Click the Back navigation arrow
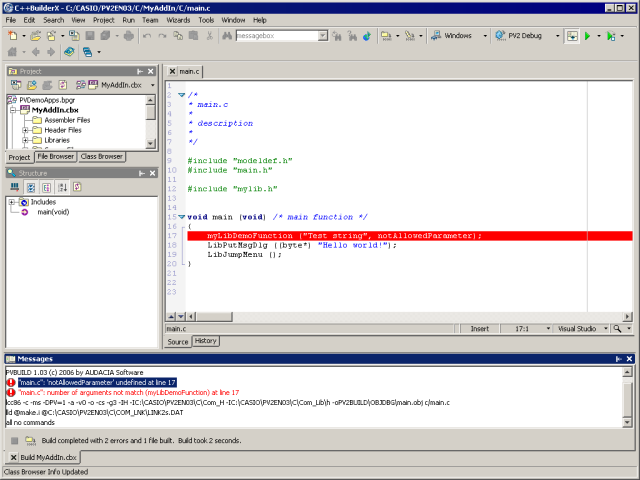This screenshot has width=640, height=480. click(x=36, y=52)
